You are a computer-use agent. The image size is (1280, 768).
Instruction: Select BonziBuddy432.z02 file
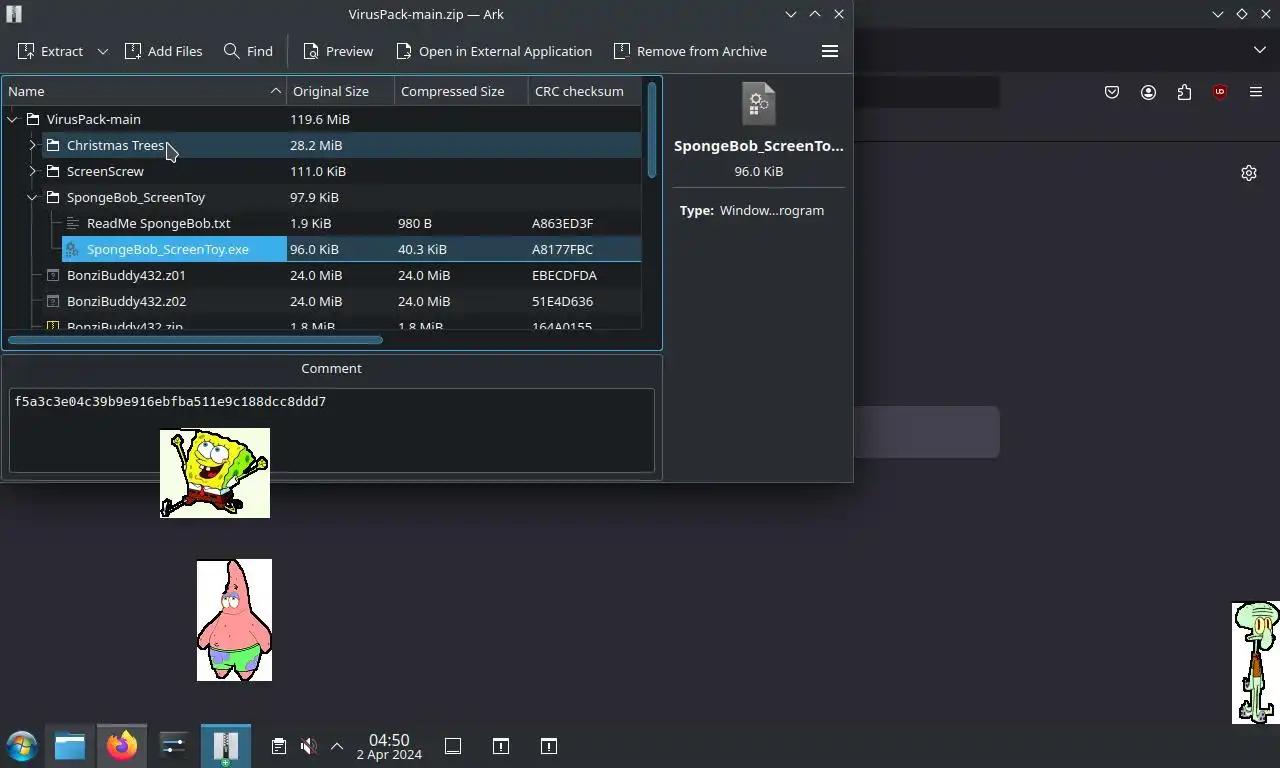coord(126,301)
